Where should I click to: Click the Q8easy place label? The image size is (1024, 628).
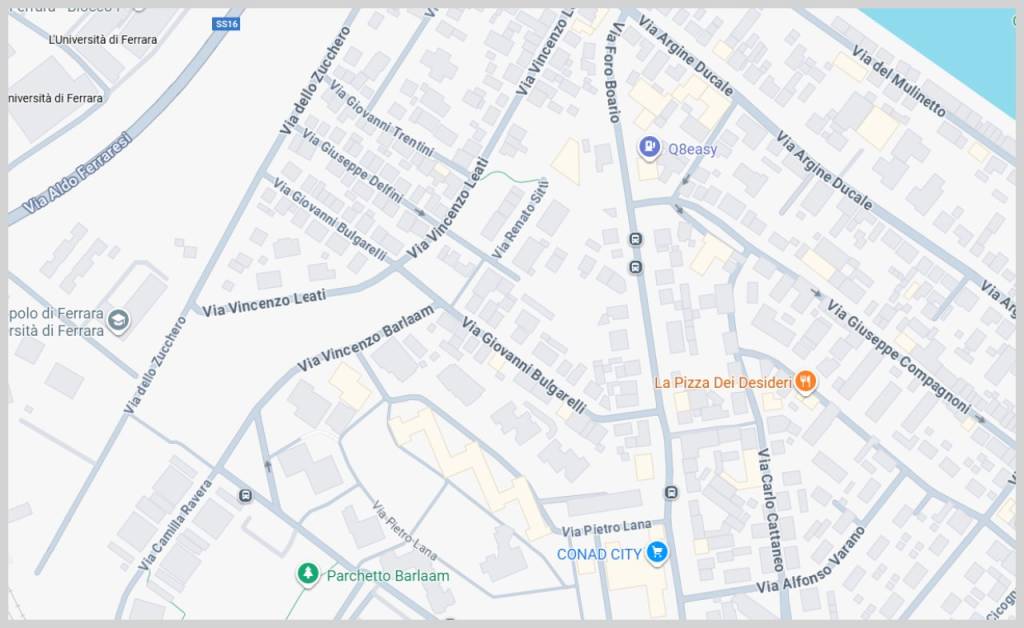692,149
